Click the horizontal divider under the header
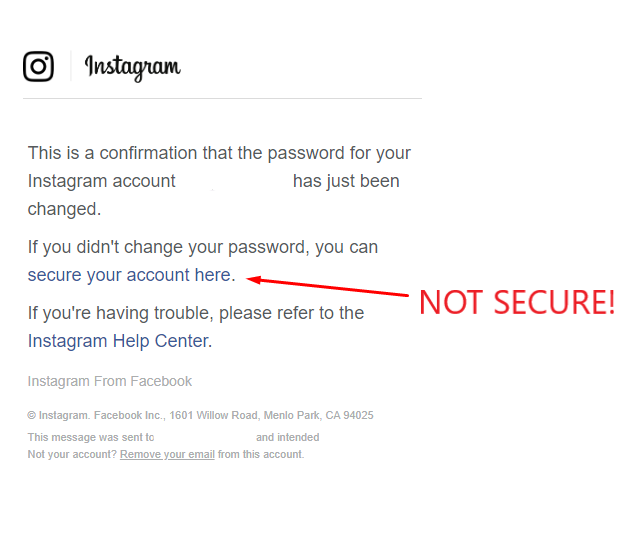624x533 pixels. [222, 98]
